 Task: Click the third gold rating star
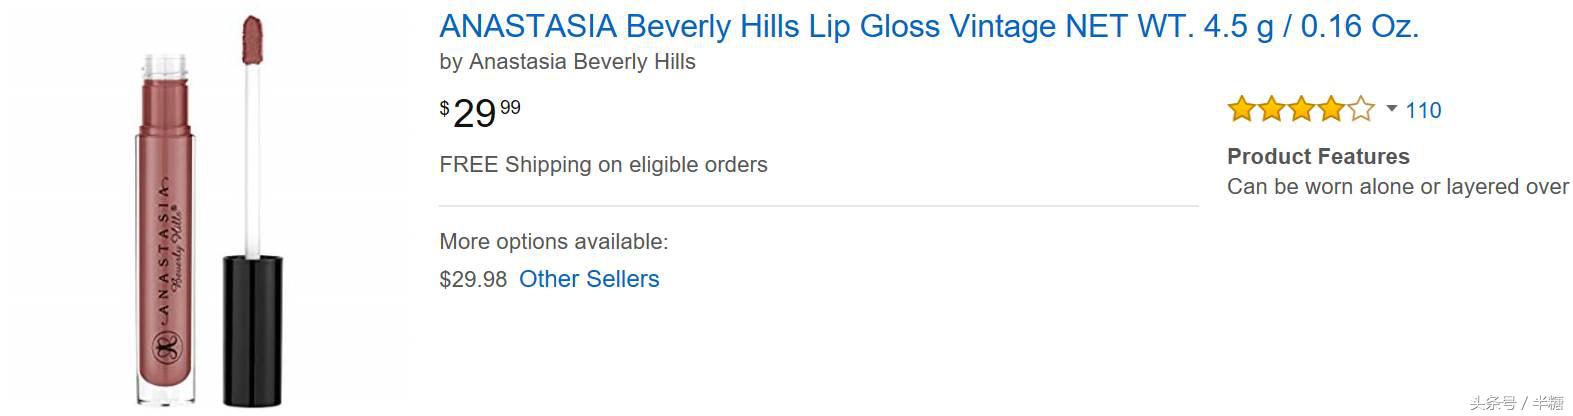[1301, 109]
